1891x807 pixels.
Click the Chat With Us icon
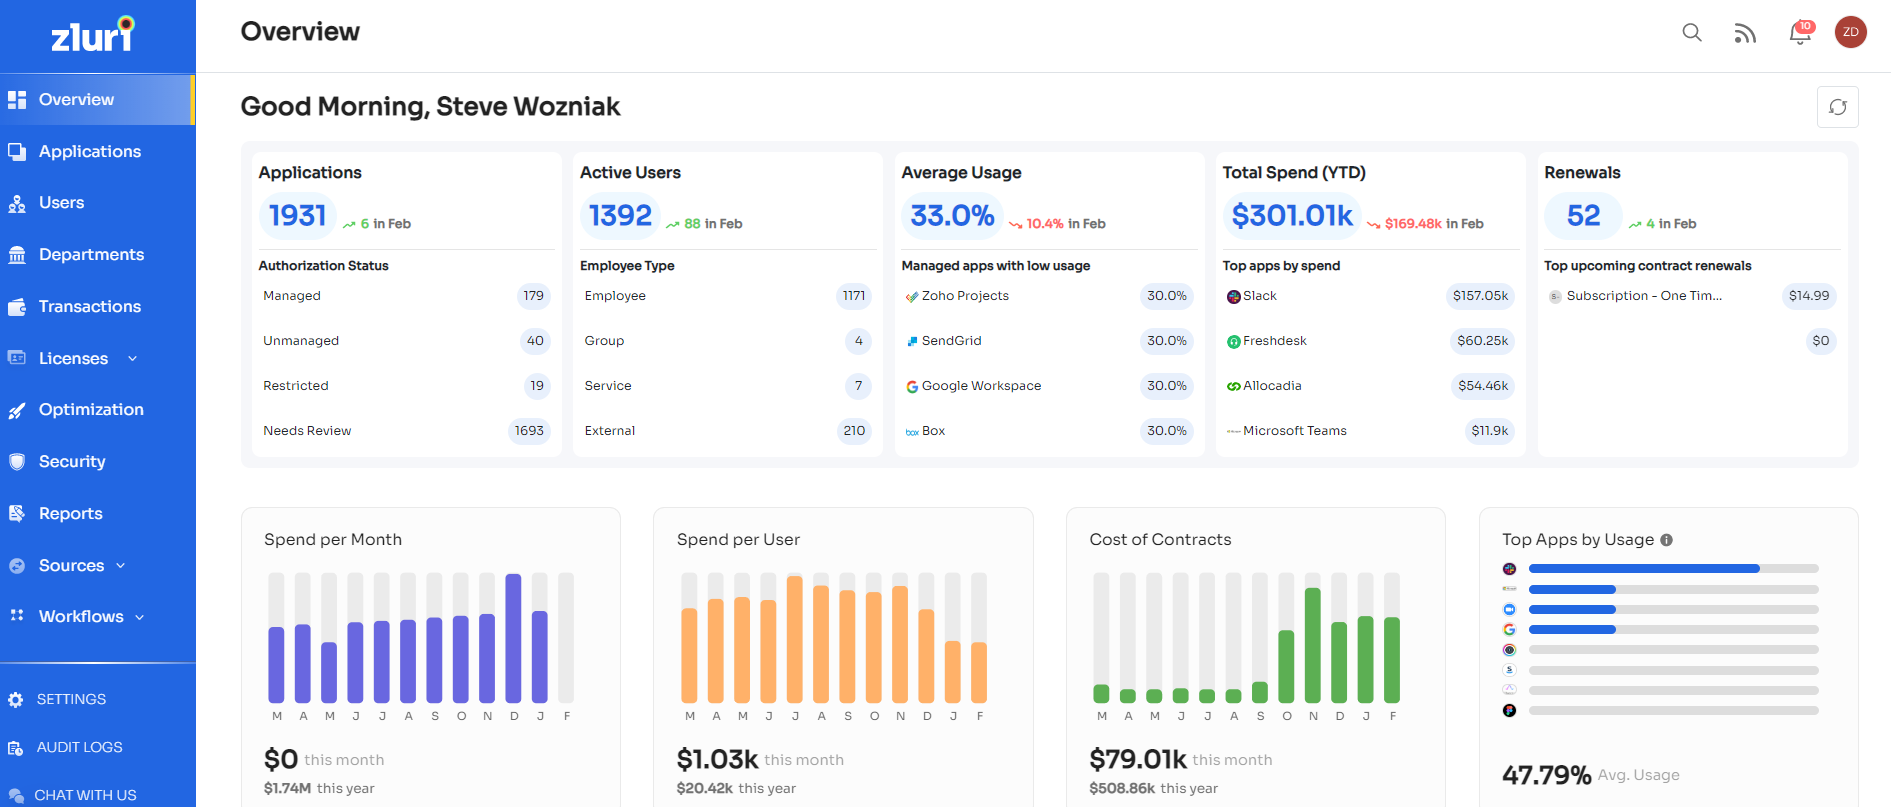[16, 796]
